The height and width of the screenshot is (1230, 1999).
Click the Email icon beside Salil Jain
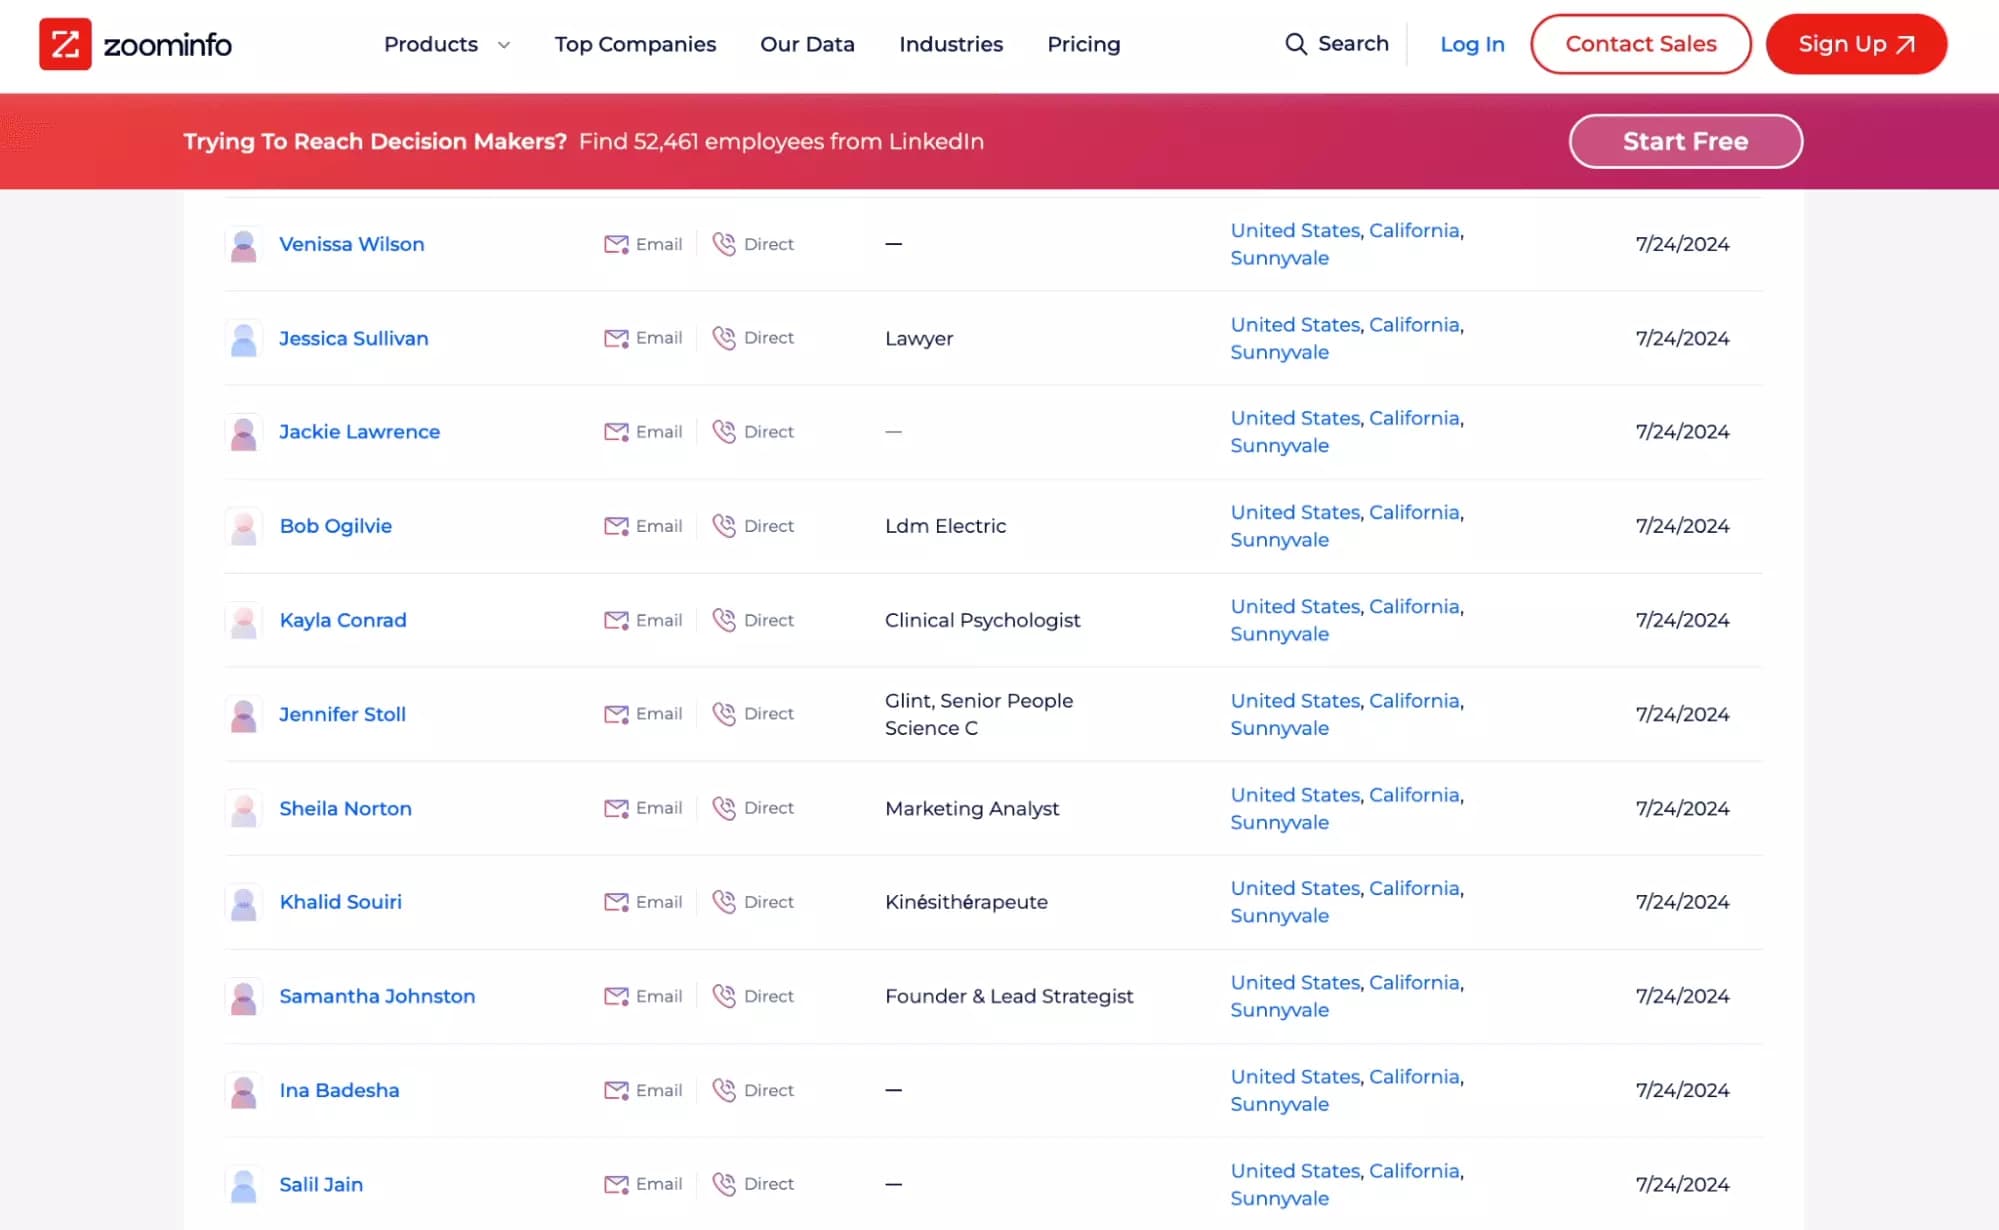tap(617, 1184)
